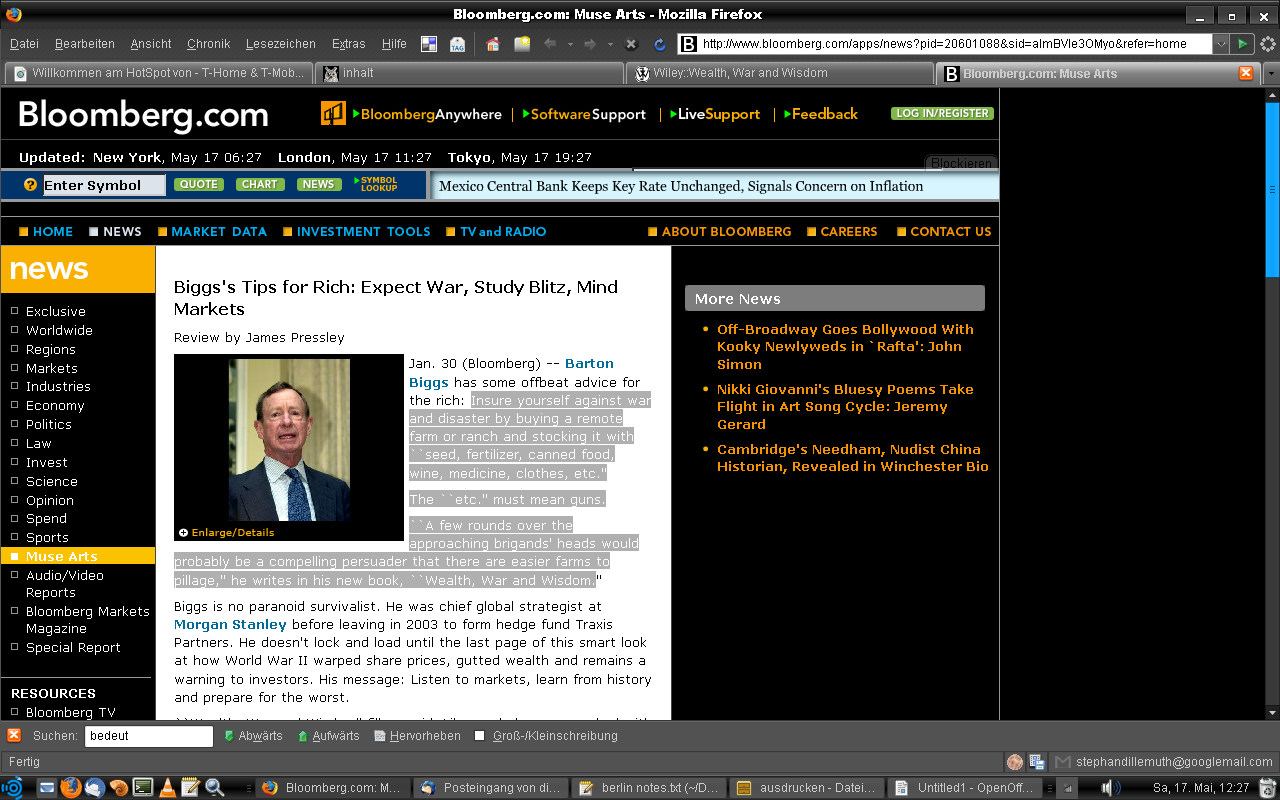Click the Enter Symbol help question icon
Screen dimensions: 1280x800
pos(30,185)
